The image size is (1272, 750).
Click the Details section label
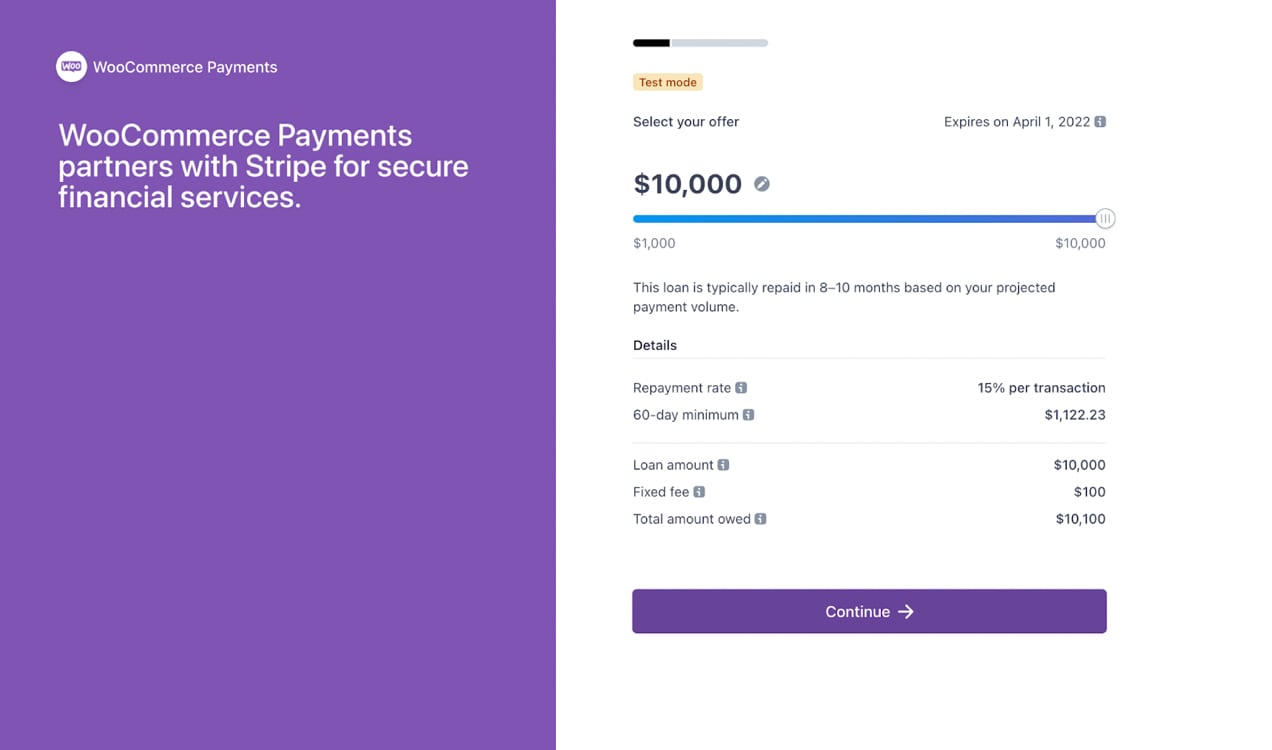[654, 345]
